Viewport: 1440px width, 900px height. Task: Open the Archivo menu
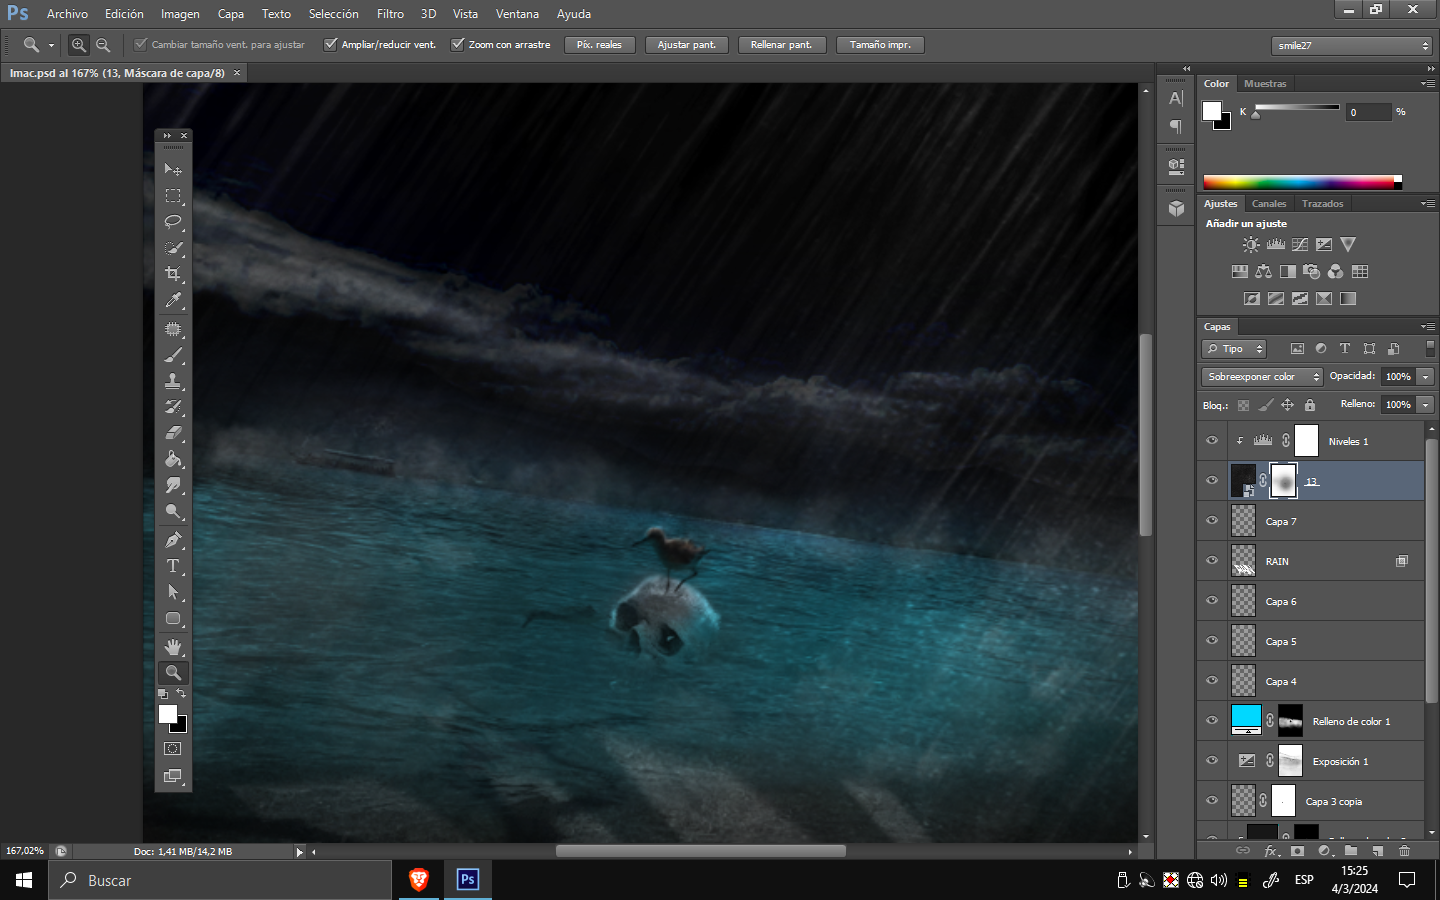[67, 14]
